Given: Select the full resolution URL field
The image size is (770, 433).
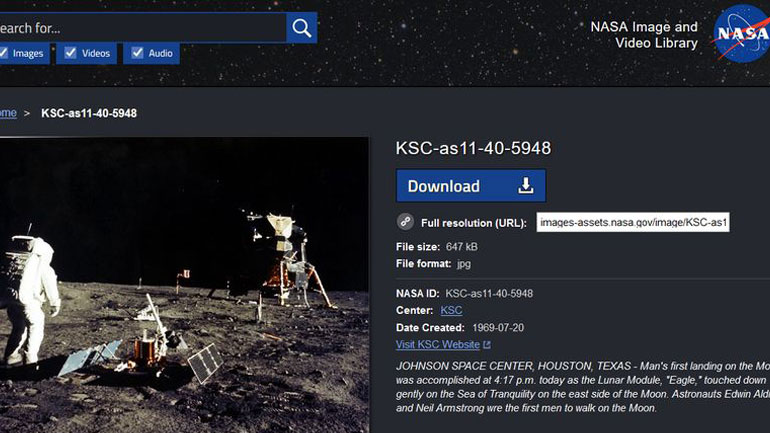Looking at the screenshot, I should tap(632, 222).
